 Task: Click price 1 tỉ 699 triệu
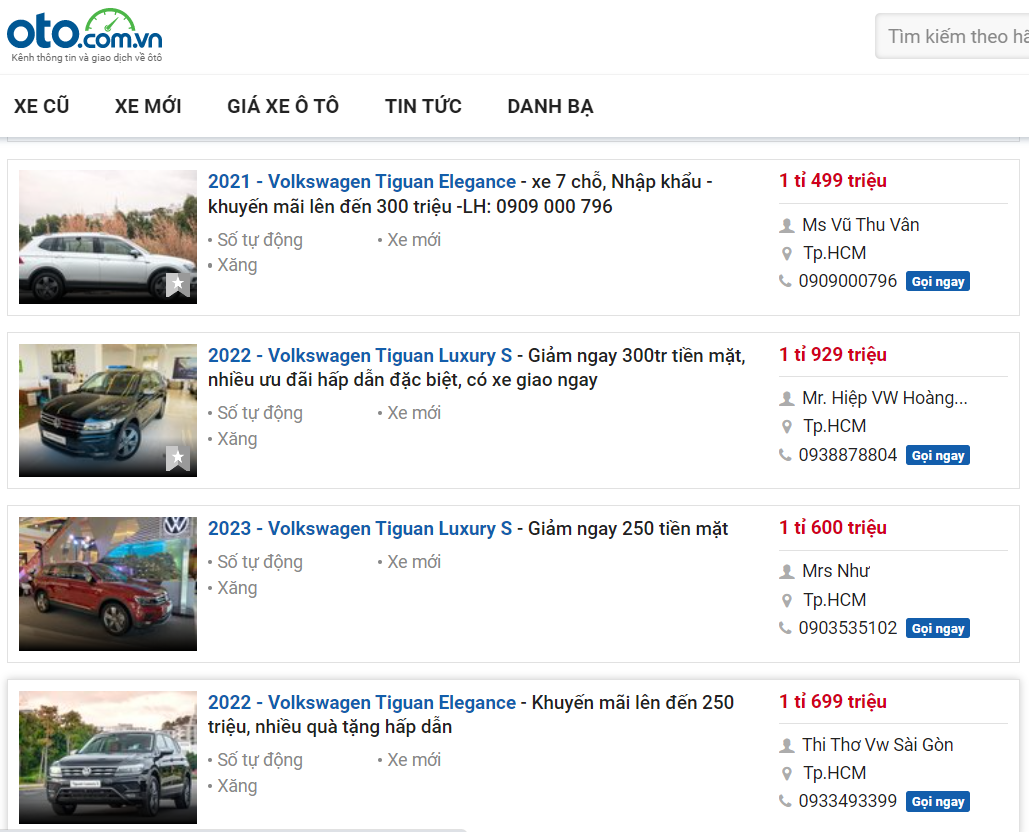pyautogui.click(x=833, y=702)
